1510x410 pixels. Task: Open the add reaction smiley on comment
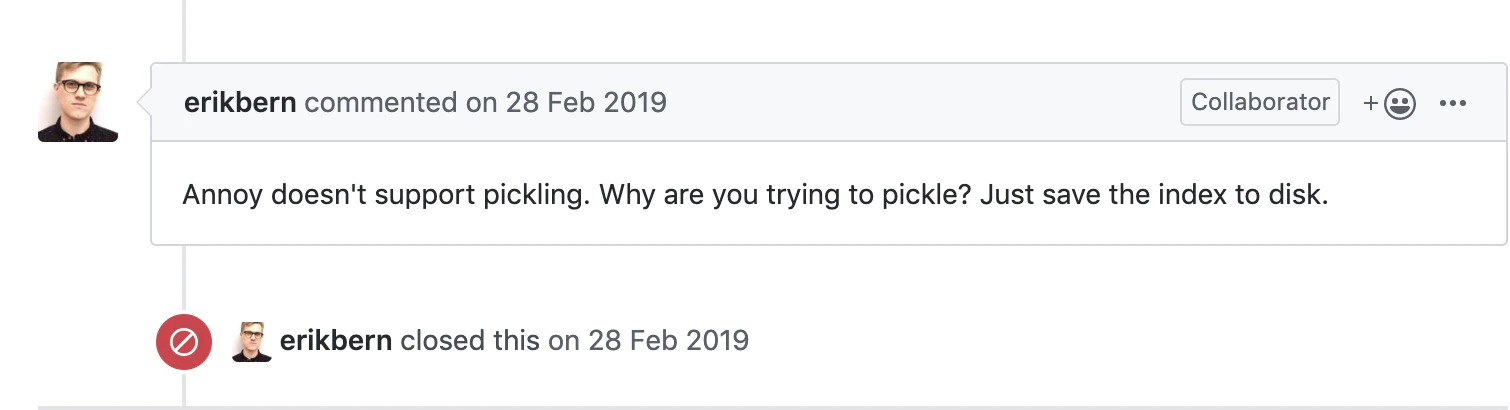[x=1400, y=103]
